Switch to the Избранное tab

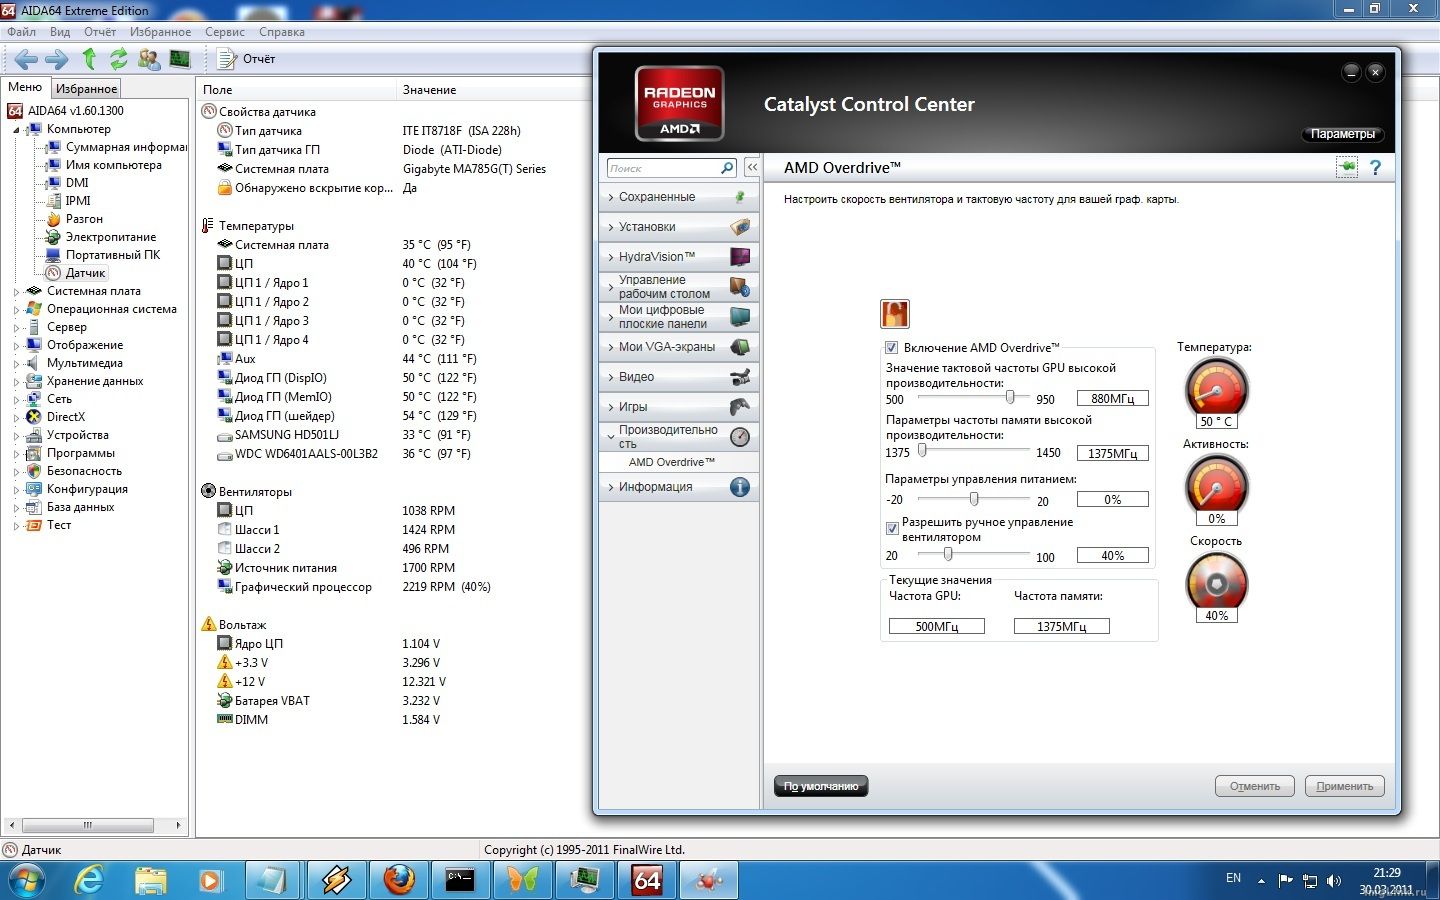86,88
